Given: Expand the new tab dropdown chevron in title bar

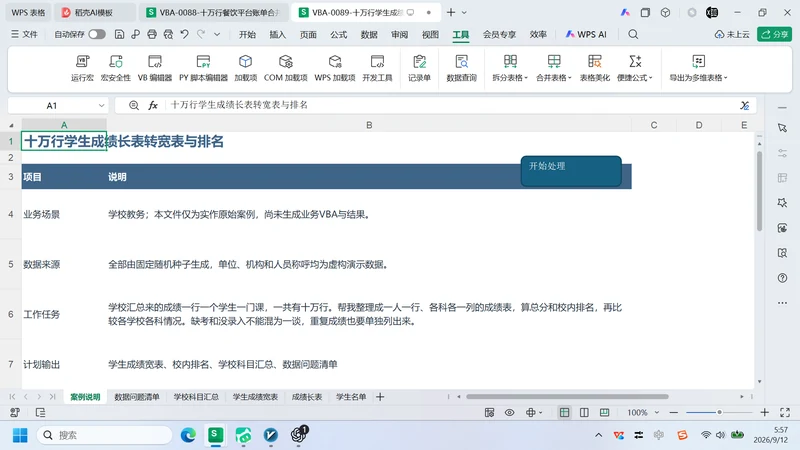Looking at the screenshot, I should 464,12.
